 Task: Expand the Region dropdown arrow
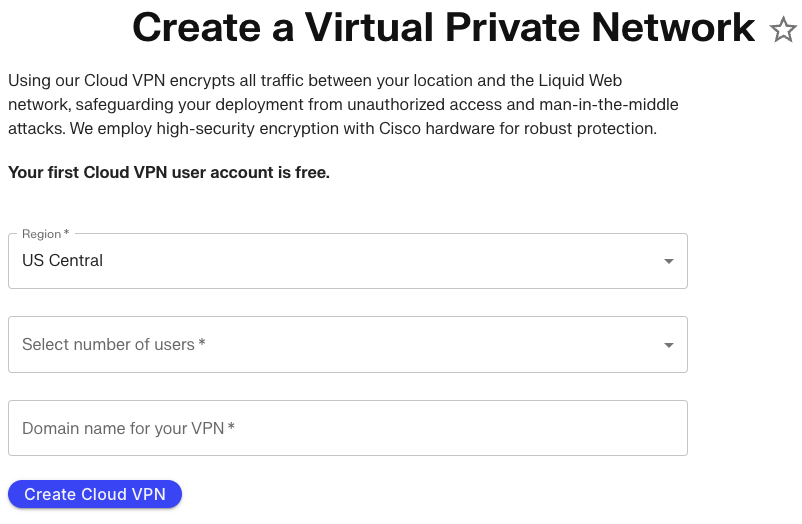668,261
